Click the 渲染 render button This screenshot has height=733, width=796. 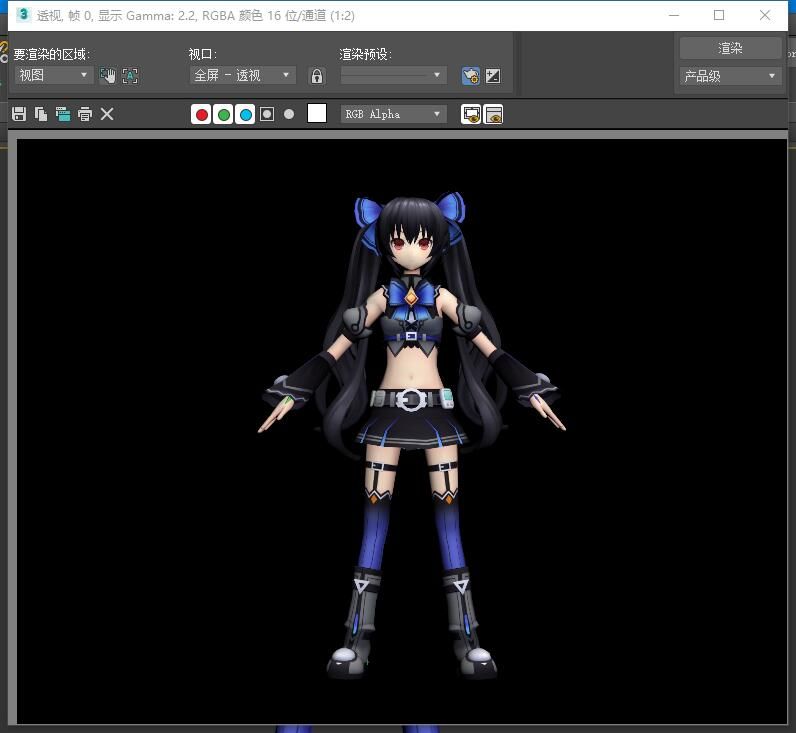click(730, 48)
